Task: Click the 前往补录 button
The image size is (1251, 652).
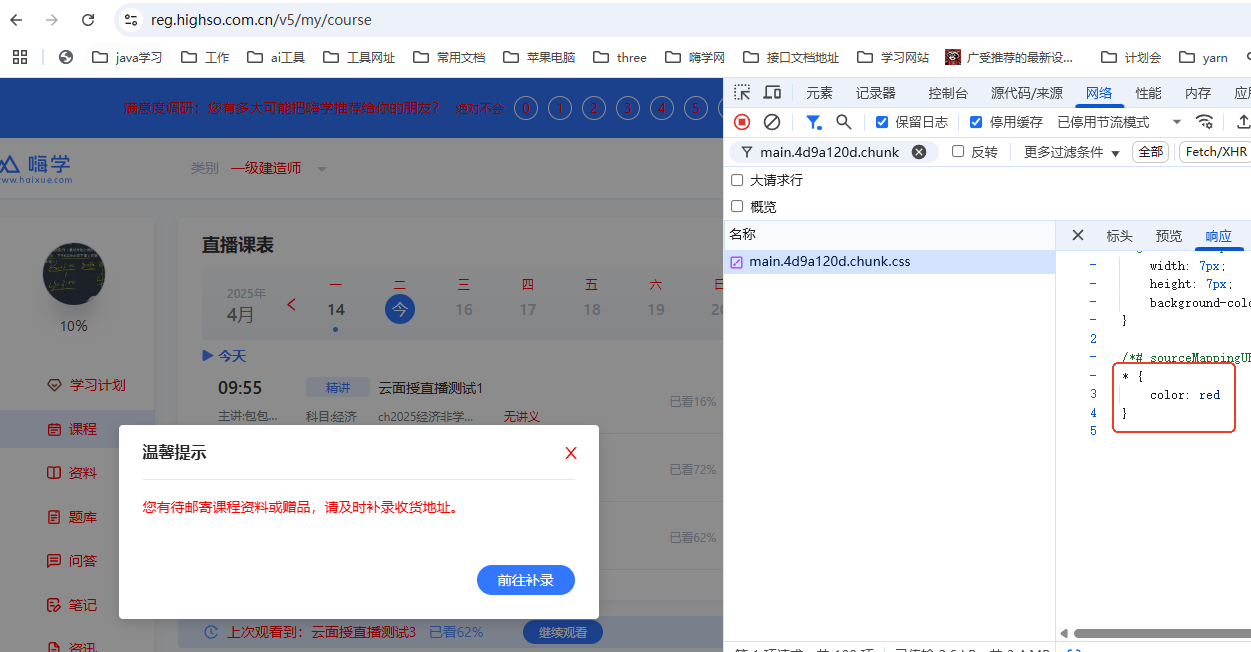Action: (x=526, y=580)
